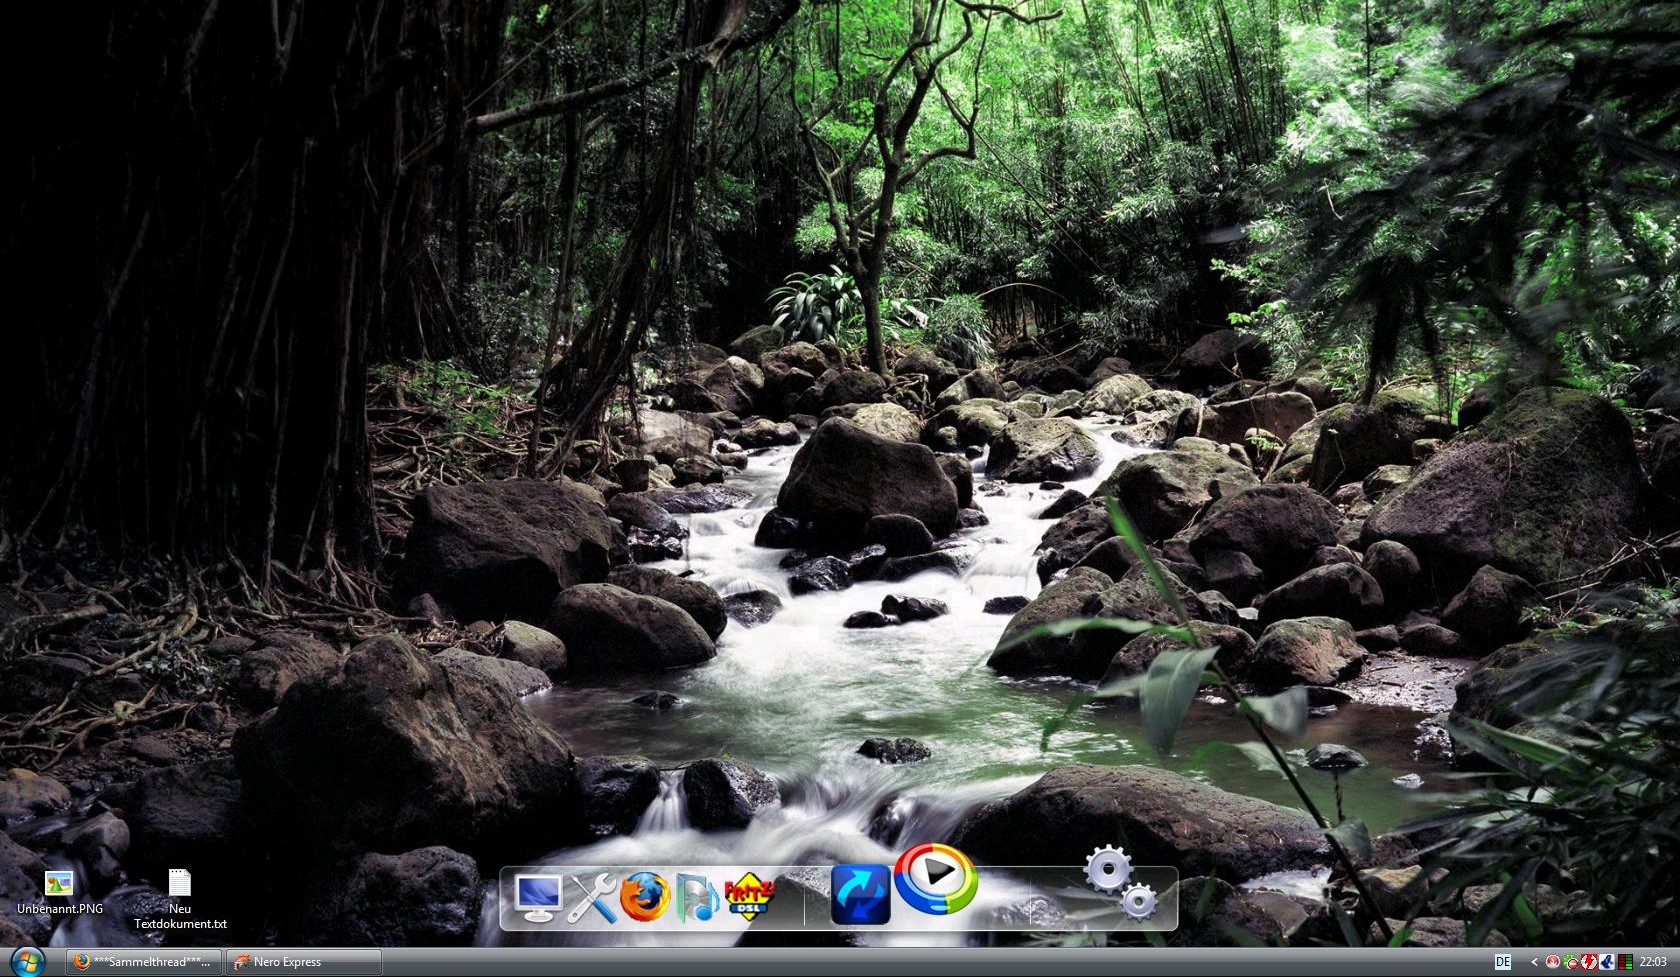Screen dimensions: 1680x977
Task: Click the blue sync arrows dock icon
Action: [860, 894]
